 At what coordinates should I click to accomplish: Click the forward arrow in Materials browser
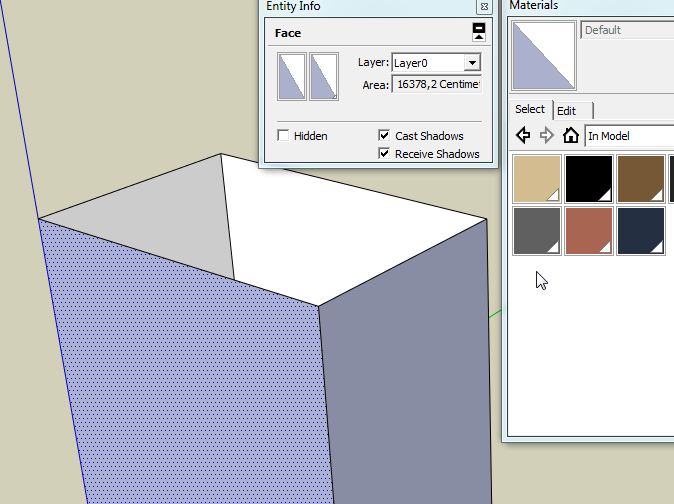coord(546,135)
